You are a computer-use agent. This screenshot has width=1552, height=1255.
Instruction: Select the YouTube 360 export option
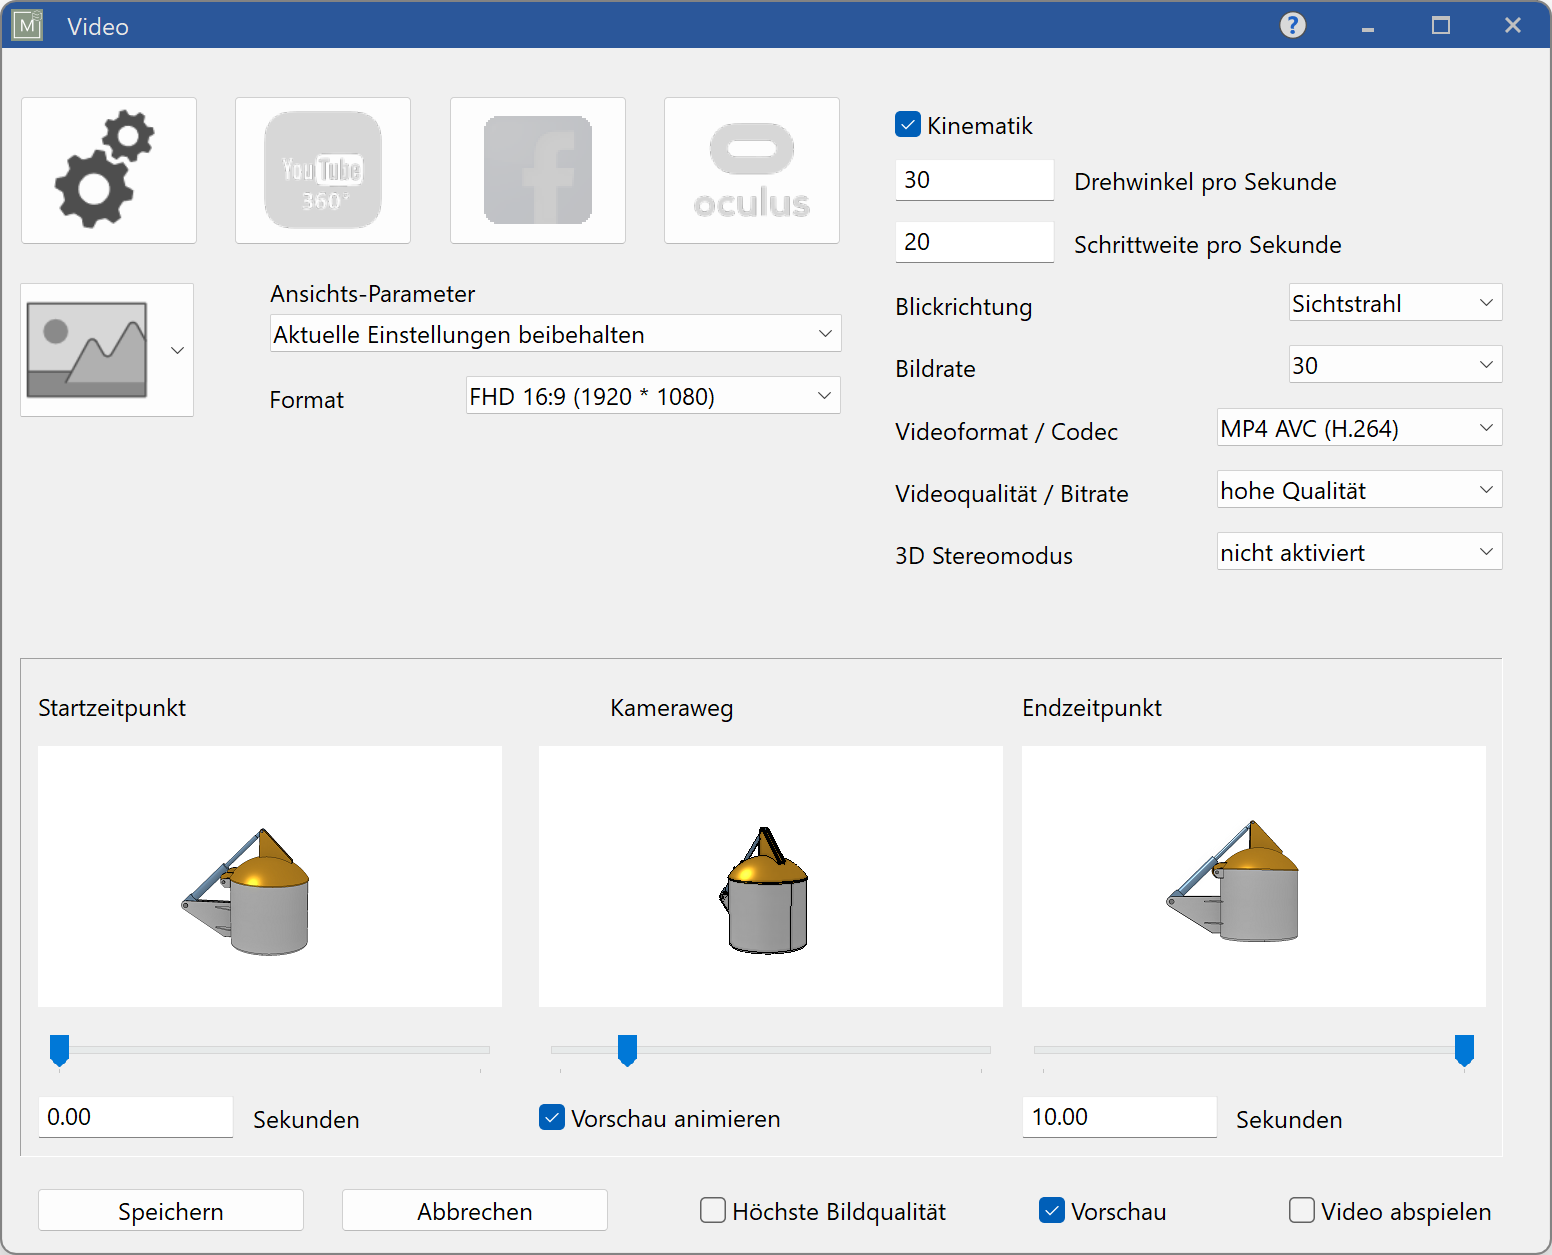pos(322,170)
